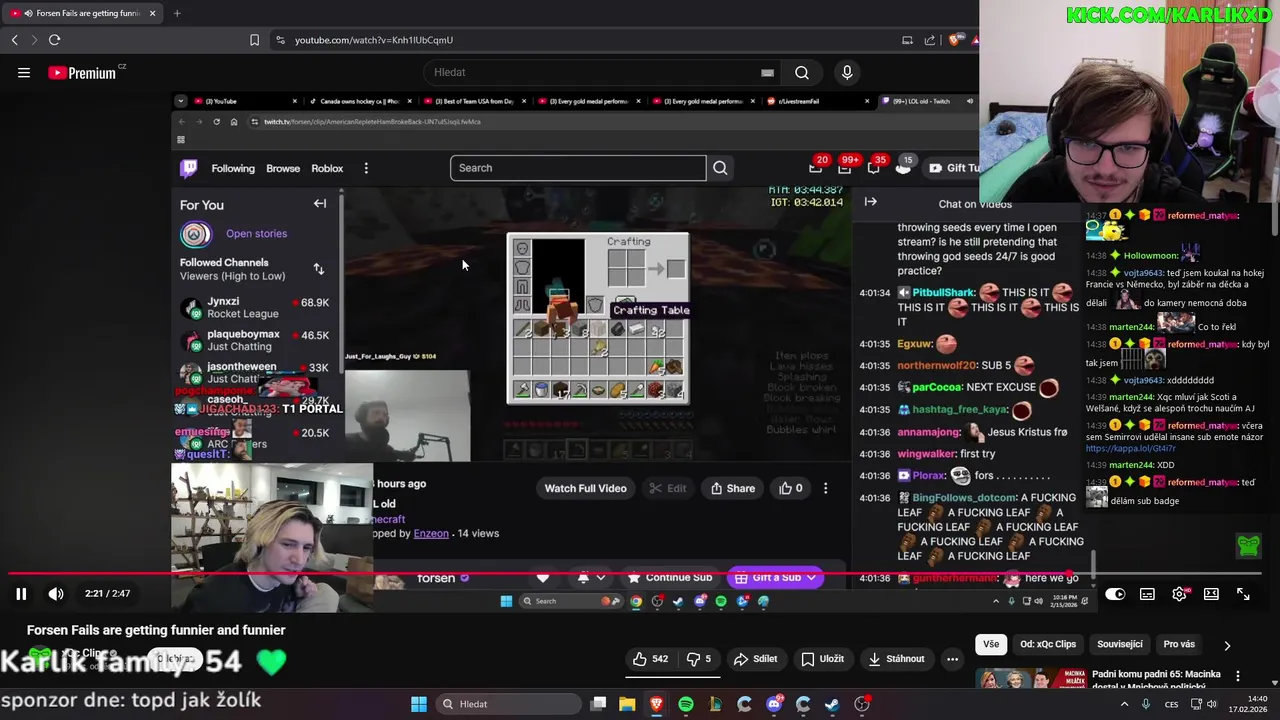Click the 'Stáhnout' download button

(896, 659)
